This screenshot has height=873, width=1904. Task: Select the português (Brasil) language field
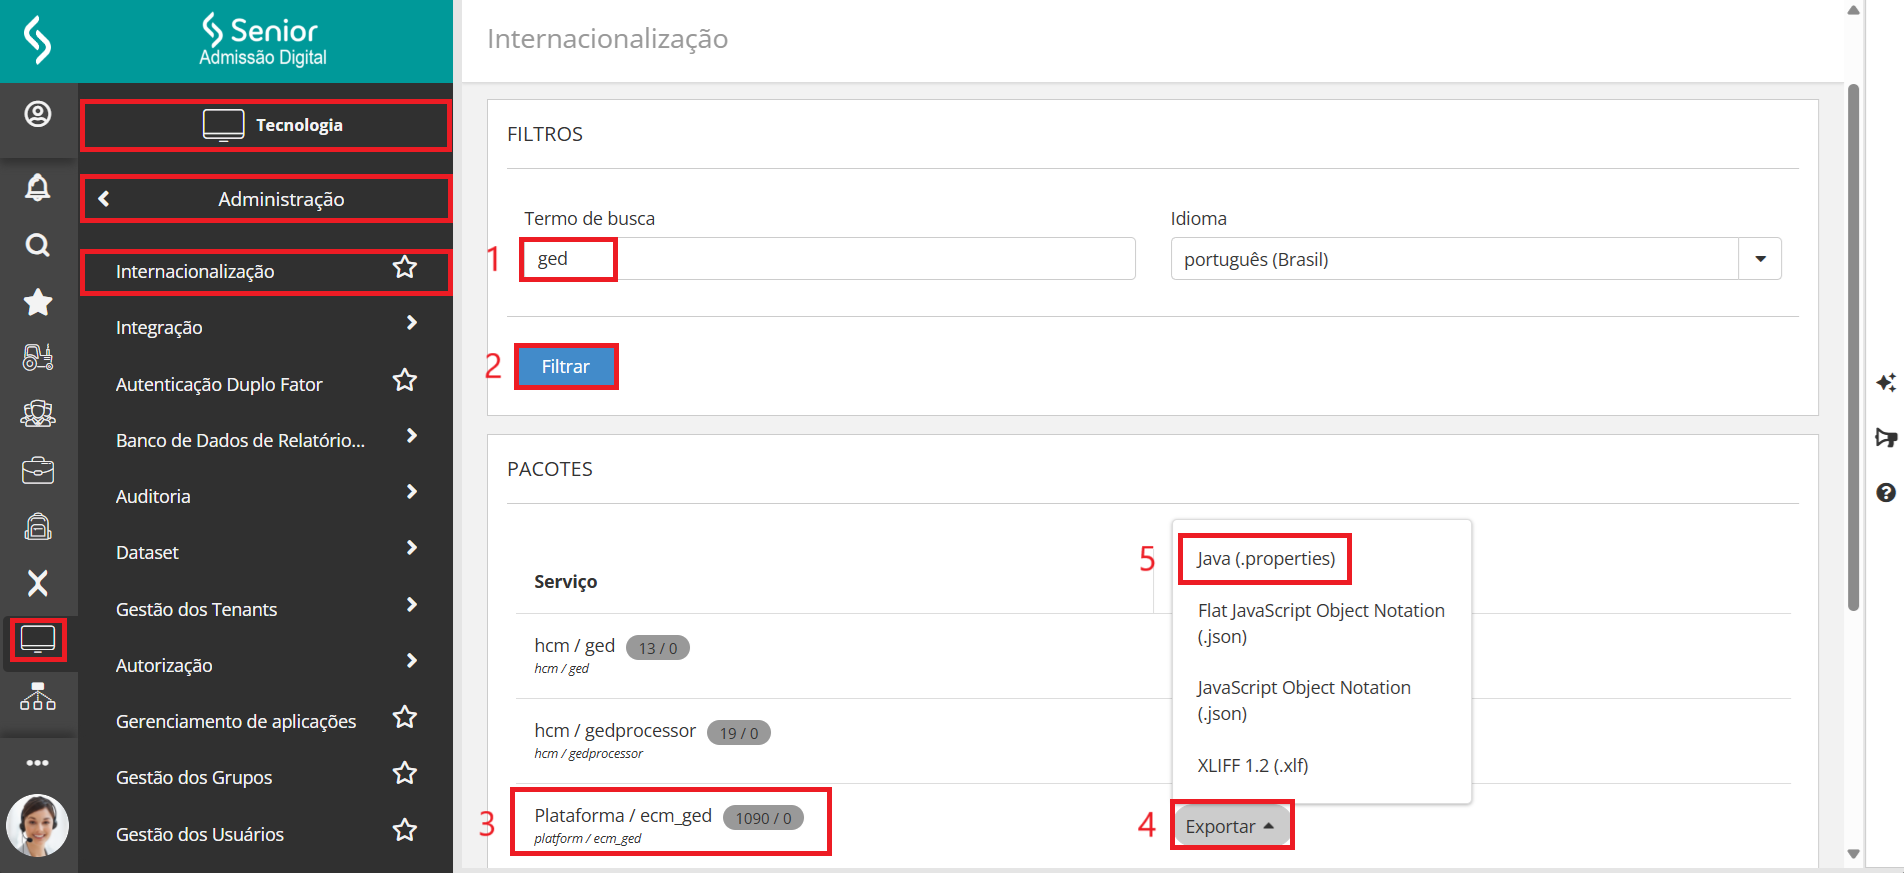coord(1455,259)
